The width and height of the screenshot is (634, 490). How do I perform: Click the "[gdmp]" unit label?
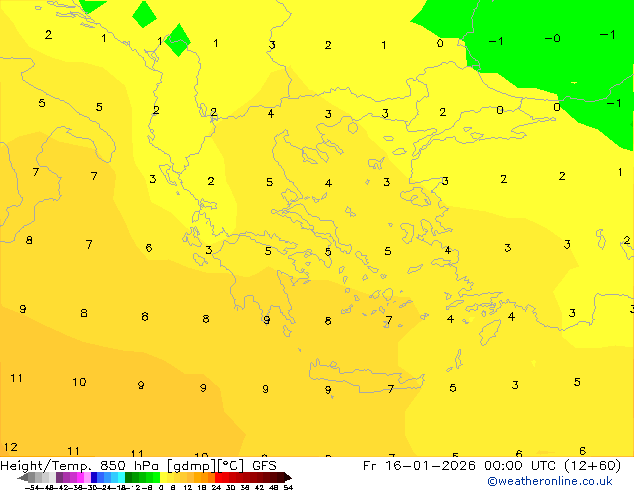pyautogui.click(x=192, y=466)
